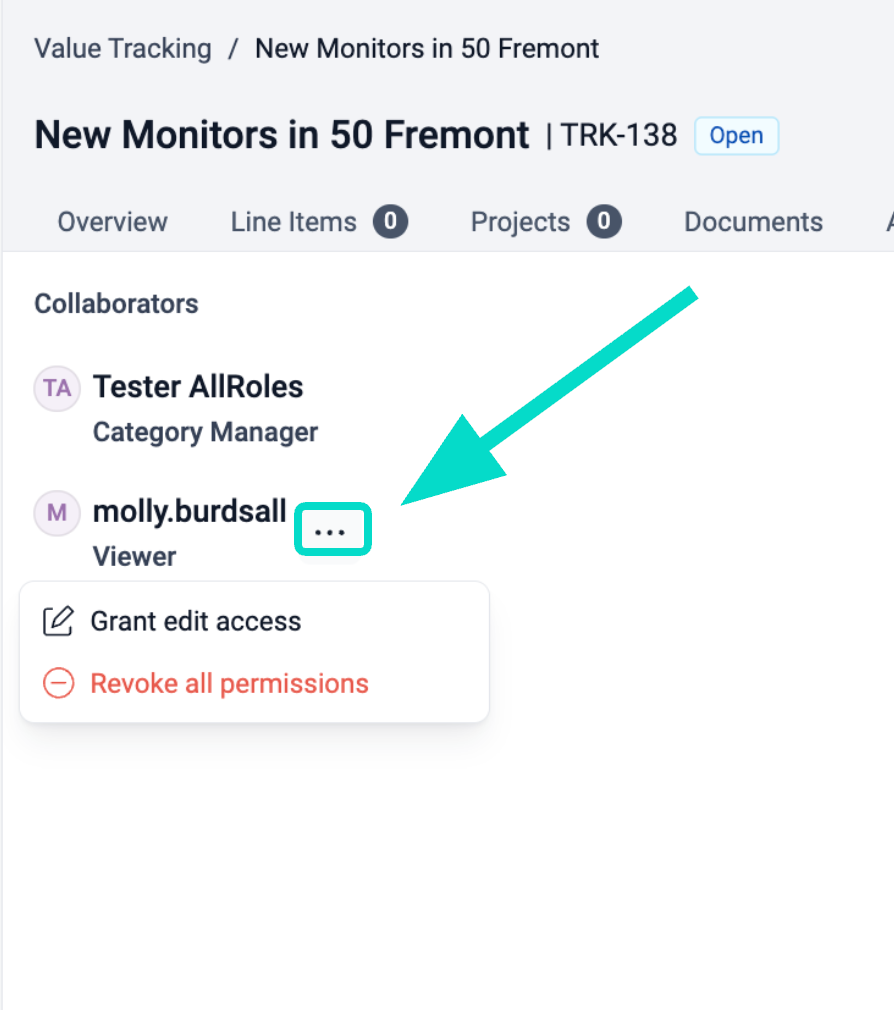Click the TRK-138 tracking ID

pos(619,135)
